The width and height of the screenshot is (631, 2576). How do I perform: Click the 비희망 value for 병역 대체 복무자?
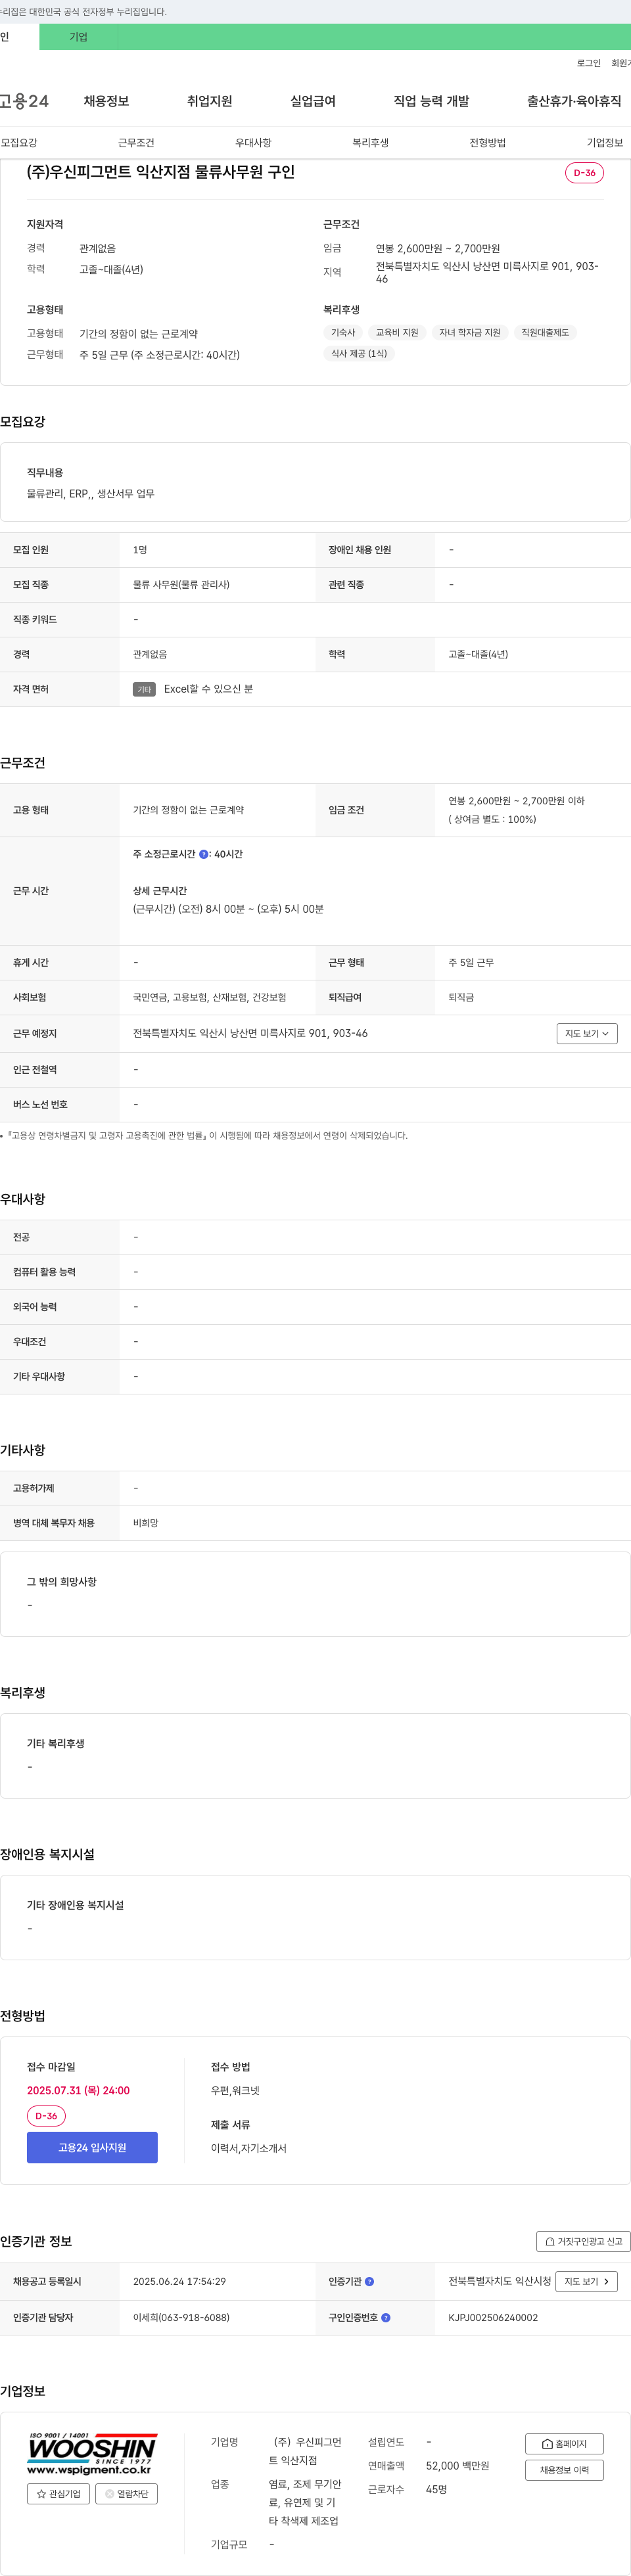point(146,1522)
